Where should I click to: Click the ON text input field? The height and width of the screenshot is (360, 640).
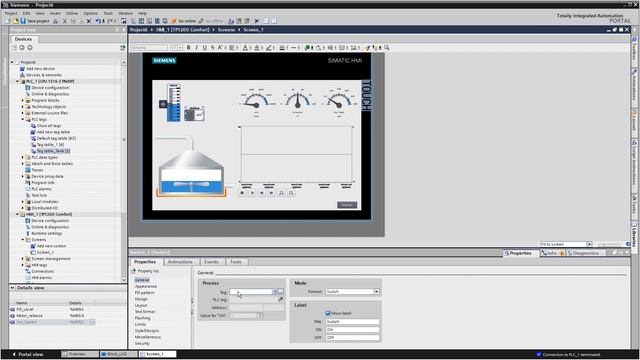coord(353,329)
